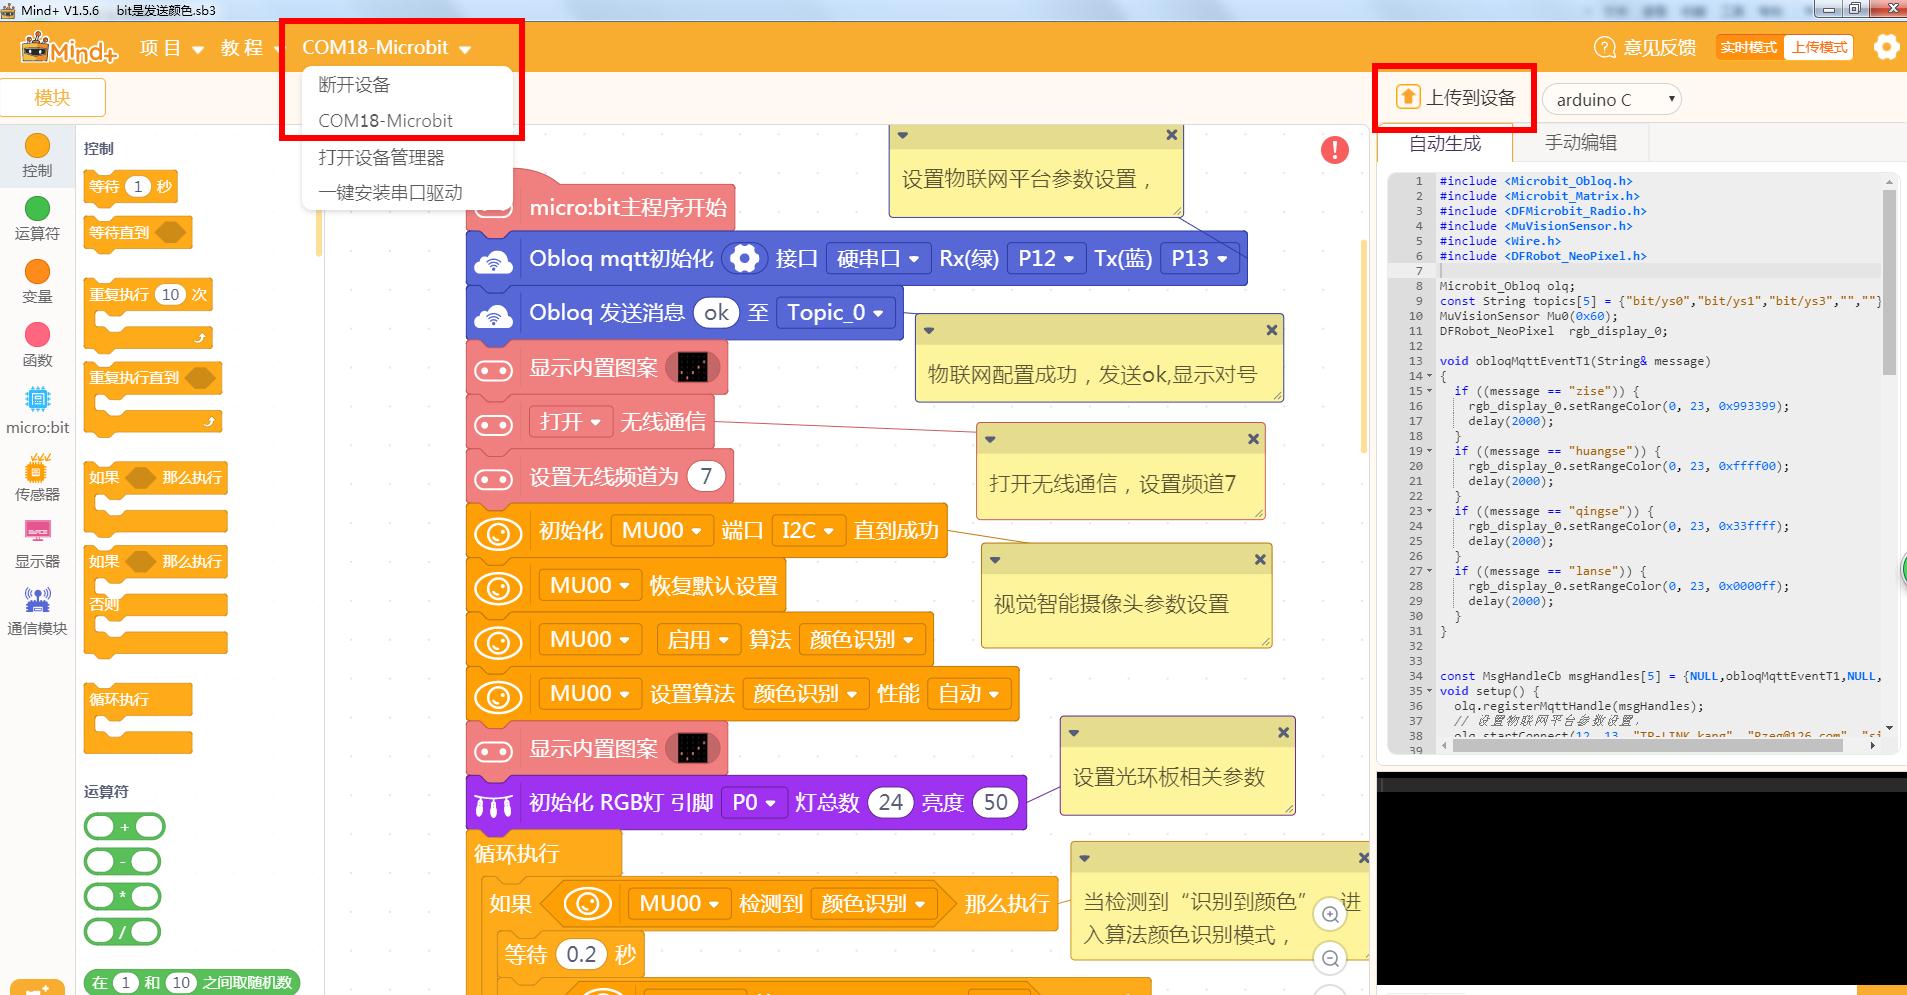Click the LED pattern under Obloq 发送消息

point(692,368)
